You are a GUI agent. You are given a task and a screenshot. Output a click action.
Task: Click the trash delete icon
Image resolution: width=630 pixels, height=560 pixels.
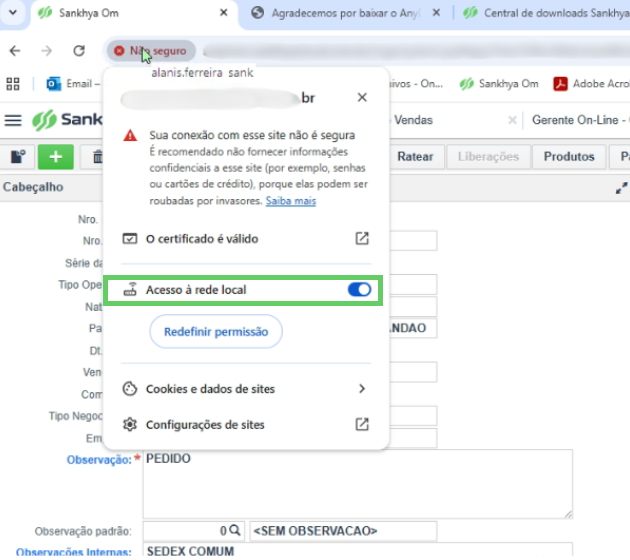pos(97,157)
